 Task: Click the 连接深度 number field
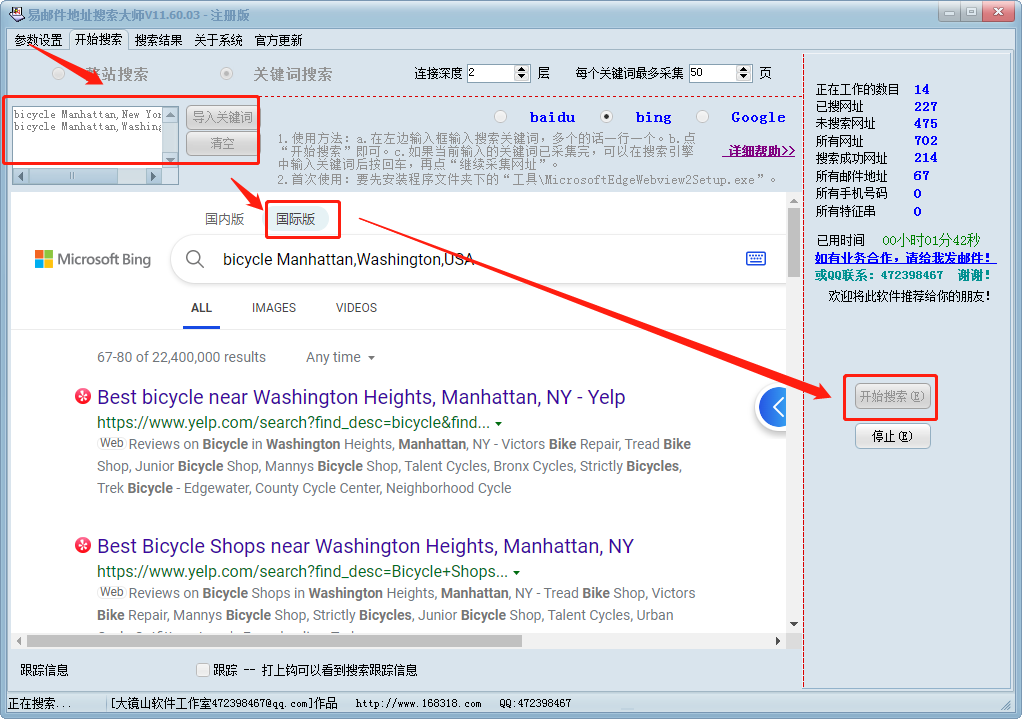pyautogui.click(x=491, y=73)
